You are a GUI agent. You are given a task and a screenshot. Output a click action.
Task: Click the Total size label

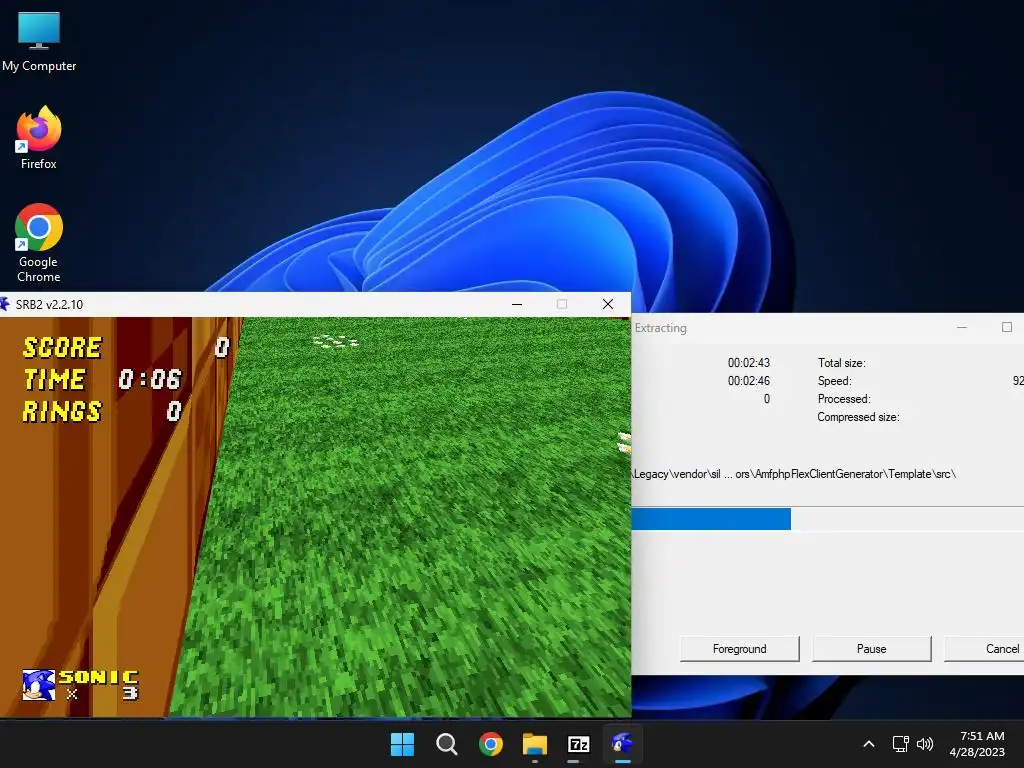coord(841,363)
